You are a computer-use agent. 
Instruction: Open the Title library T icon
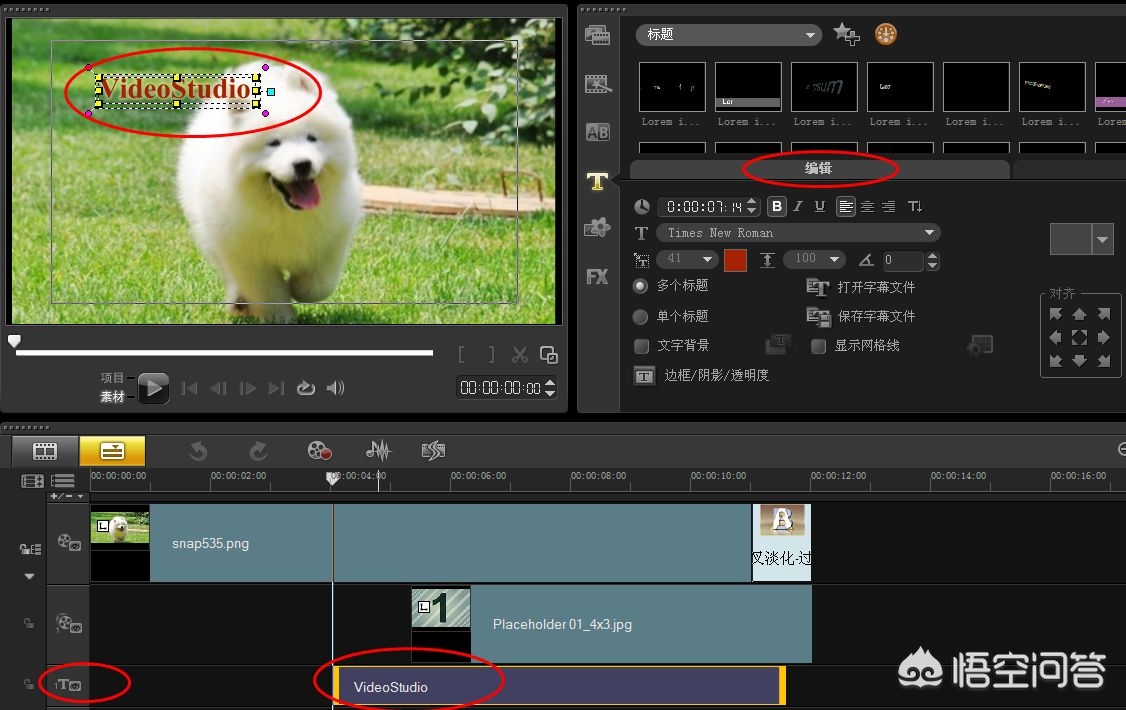tap(597, 181)
